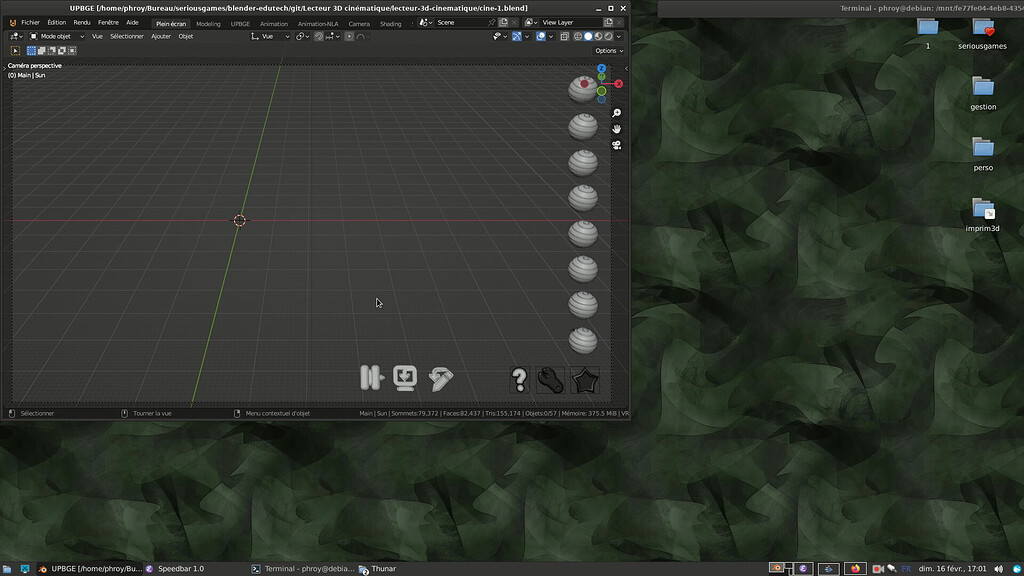Enable X-ray viewing mode
Screen dimensions: 1024x576
tap(565, 36)
